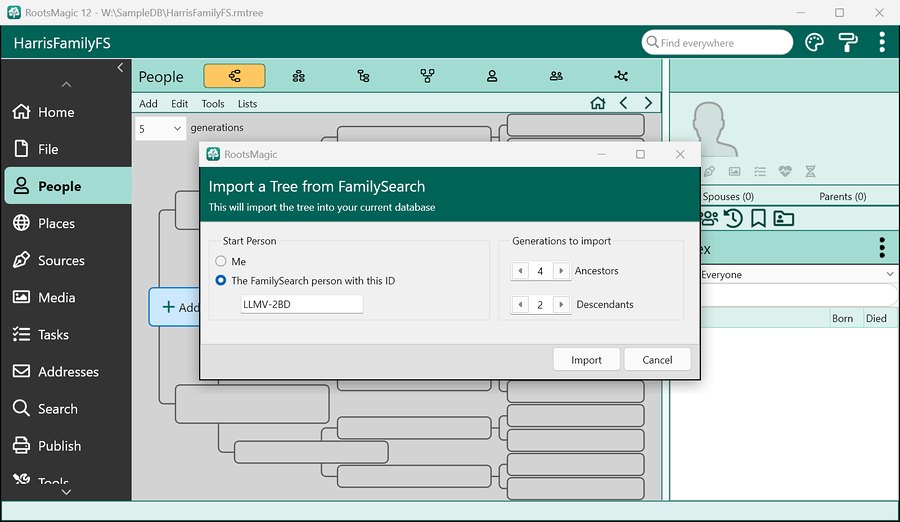This screenshot has height=522, width=900.
Task: Open side panel three-dot options
Action: (882, 248)
